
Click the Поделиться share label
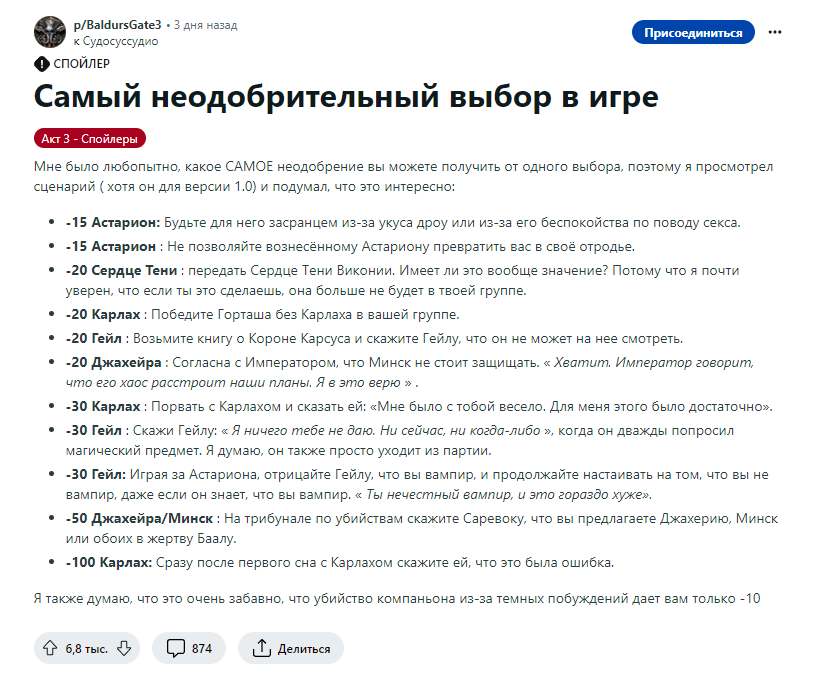tap(304, 648)
